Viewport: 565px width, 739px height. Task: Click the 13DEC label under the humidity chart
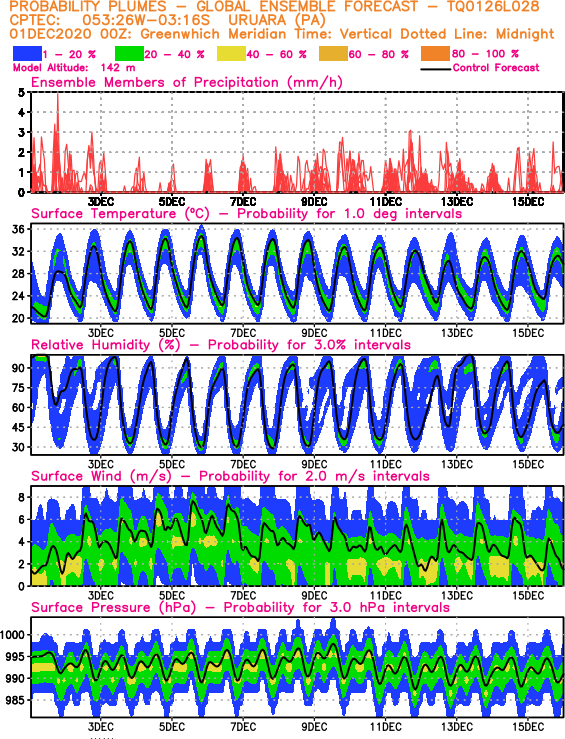pos(457,464)
